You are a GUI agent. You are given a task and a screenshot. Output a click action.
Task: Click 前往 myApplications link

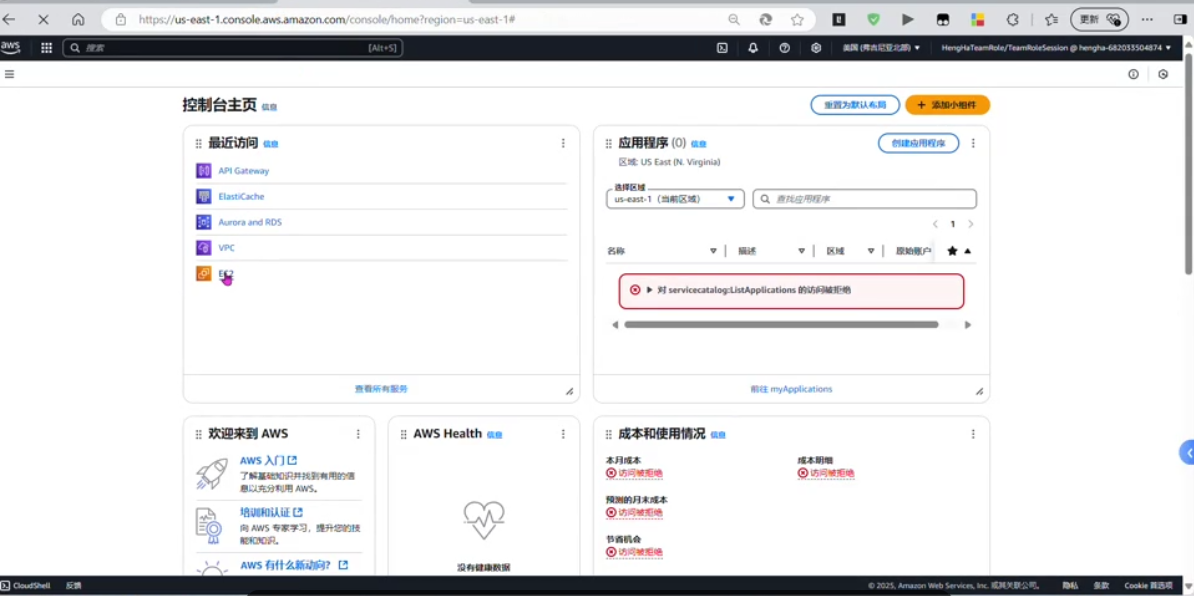pyautogui.click(x=791, y=388)
